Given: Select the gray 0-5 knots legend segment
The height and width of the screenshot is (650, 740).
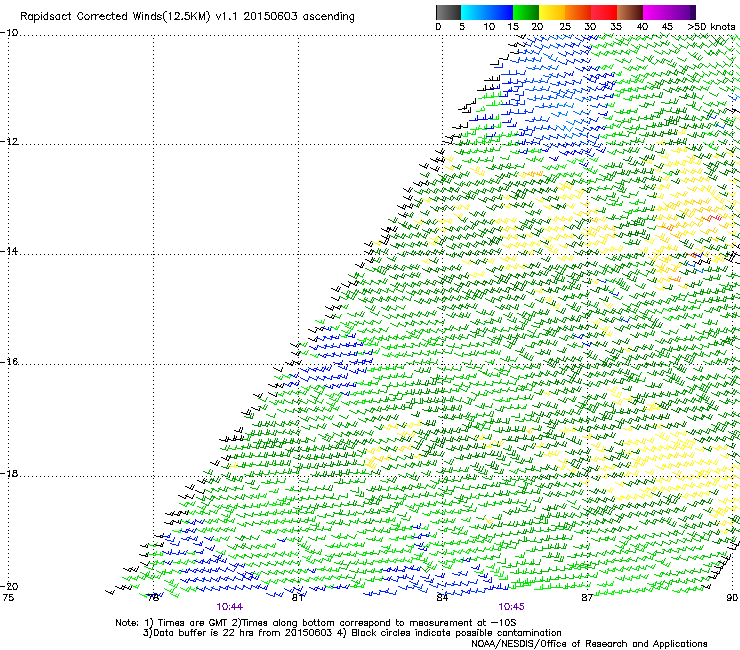Looking at the screenshot, I should (x=448, y=12).
